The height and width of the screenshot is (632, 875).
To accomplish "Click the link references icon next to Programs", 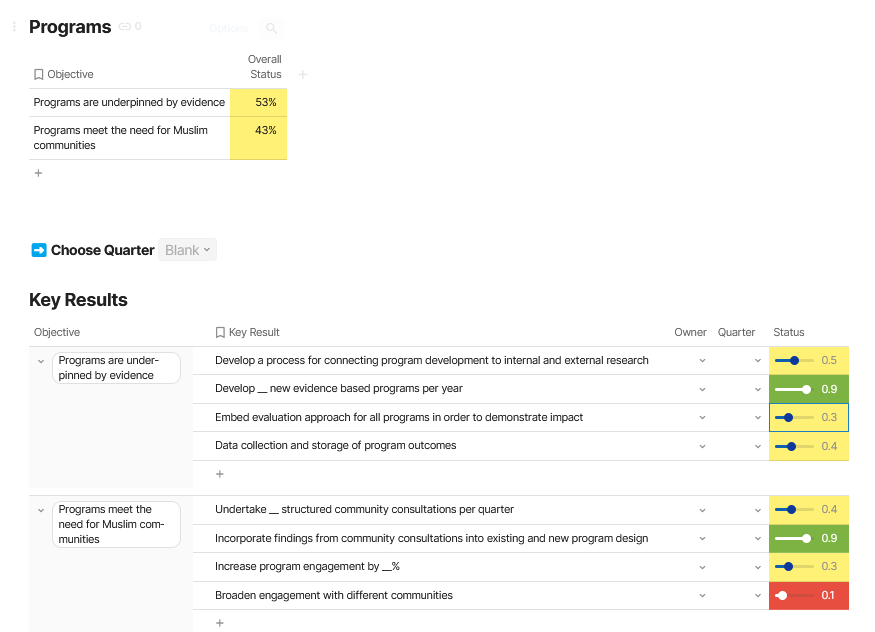I will pos(125,27).
